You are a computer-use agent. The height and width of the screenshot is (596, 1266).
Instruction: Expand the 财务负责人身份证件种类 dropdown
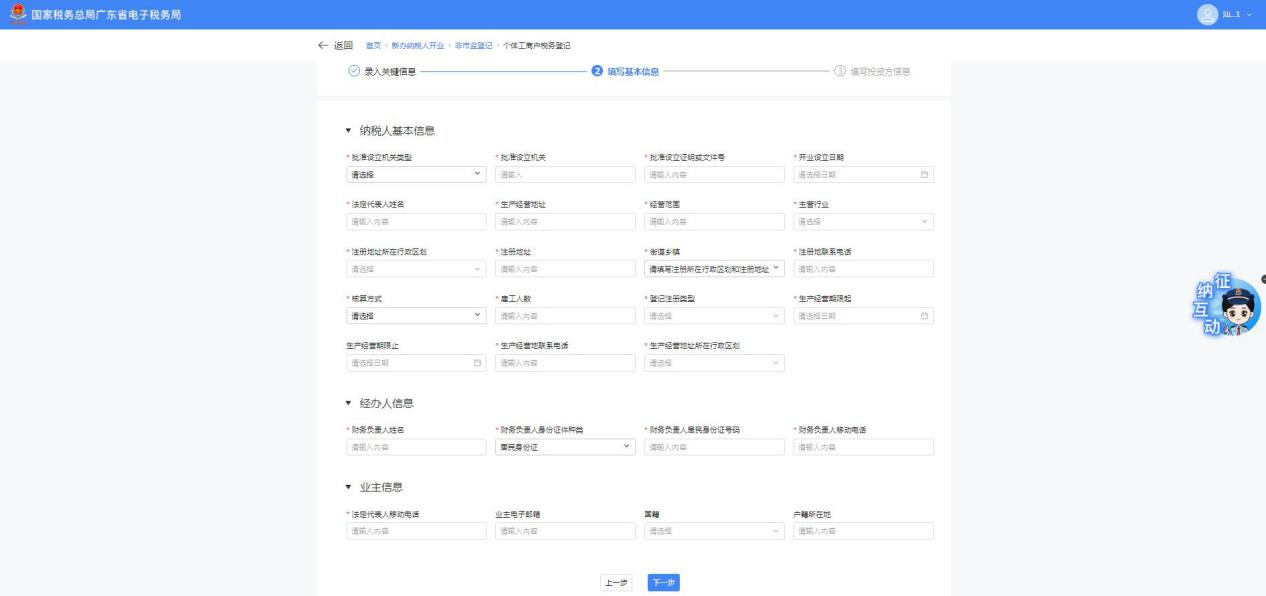565,447
